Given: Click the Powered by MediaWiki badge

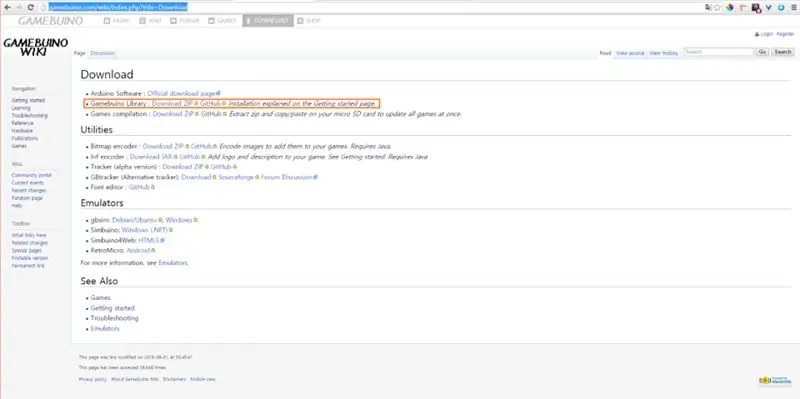Looking at the screenshot, I should click(774, 380).
